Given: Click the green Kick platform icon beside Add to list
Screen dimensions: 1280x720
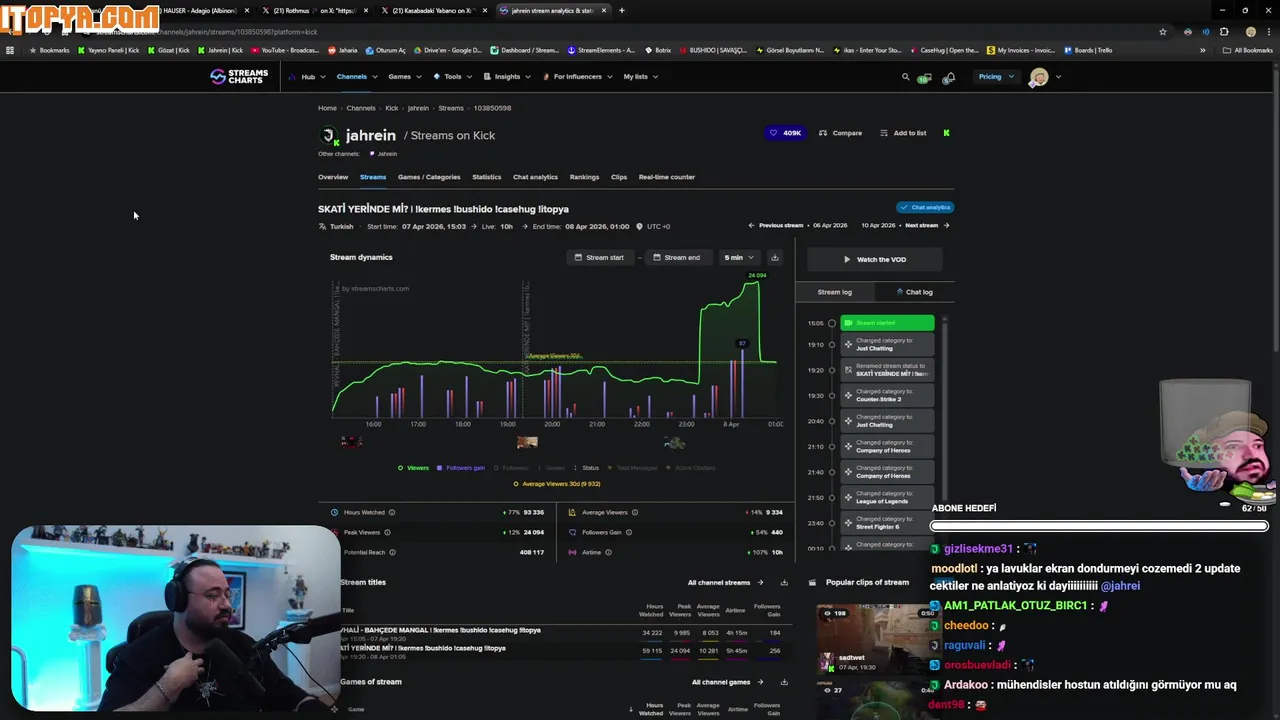Looking at the screenshot, I should coord(946,133).
